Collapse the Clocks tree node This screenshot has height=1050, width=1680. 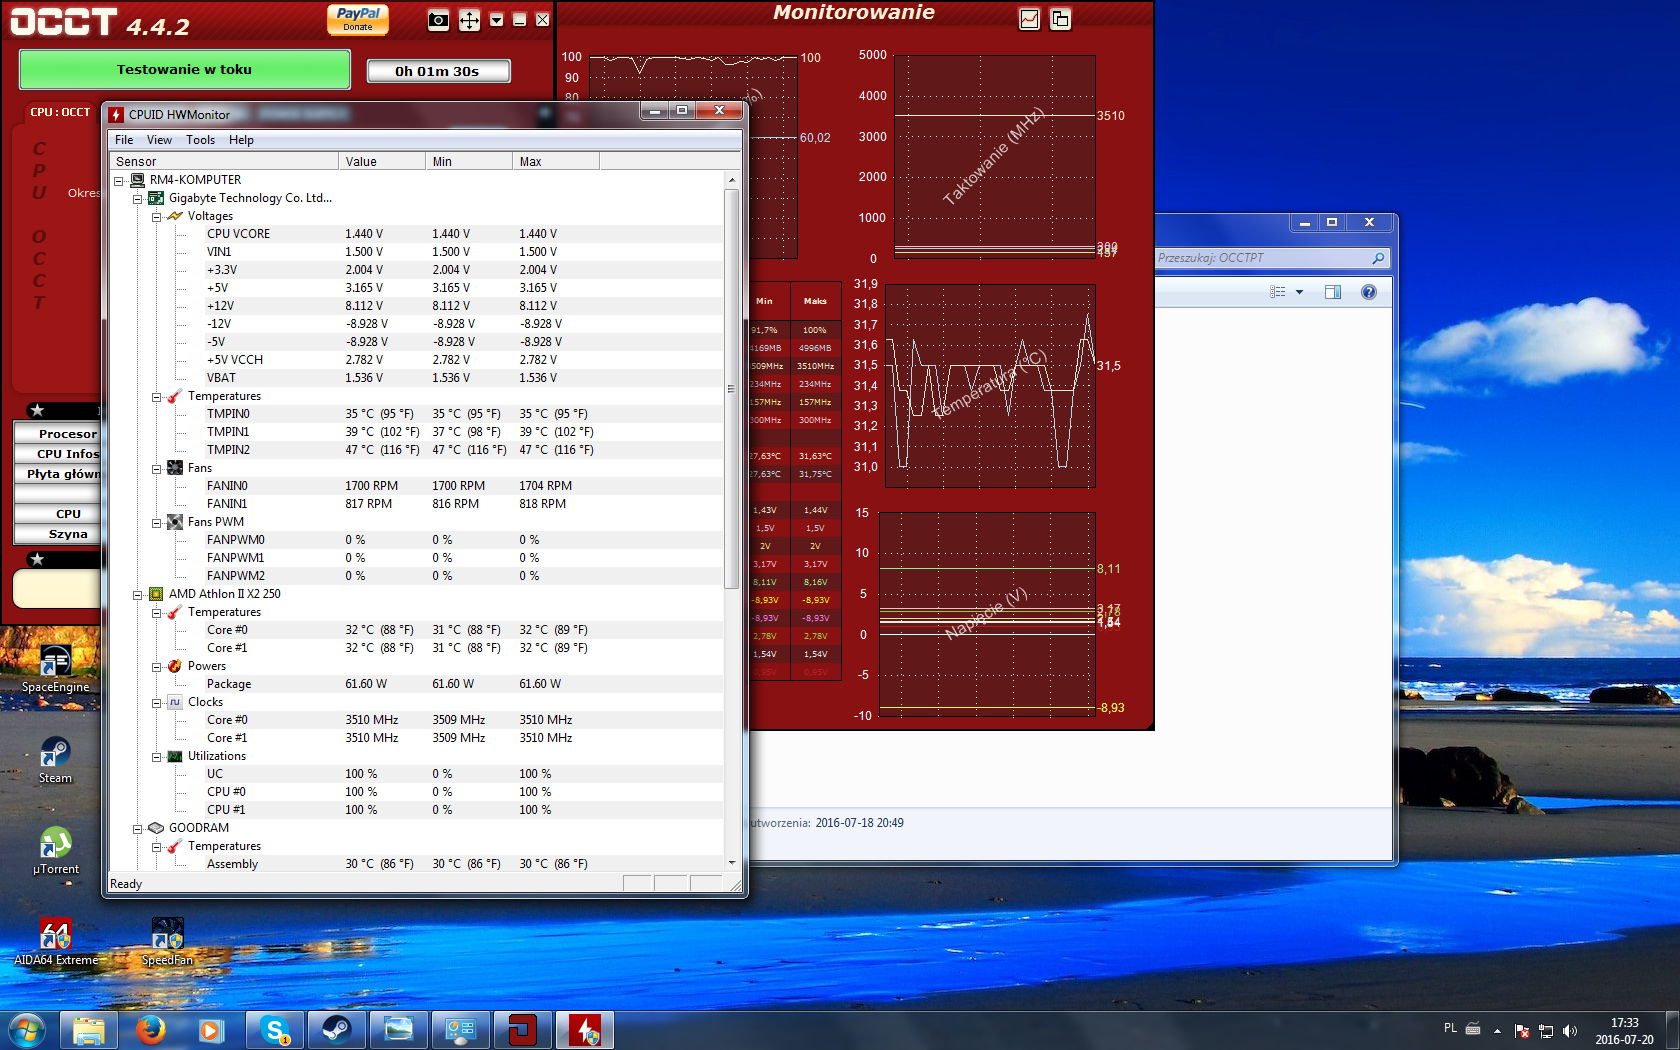click(x=157, y=703)
